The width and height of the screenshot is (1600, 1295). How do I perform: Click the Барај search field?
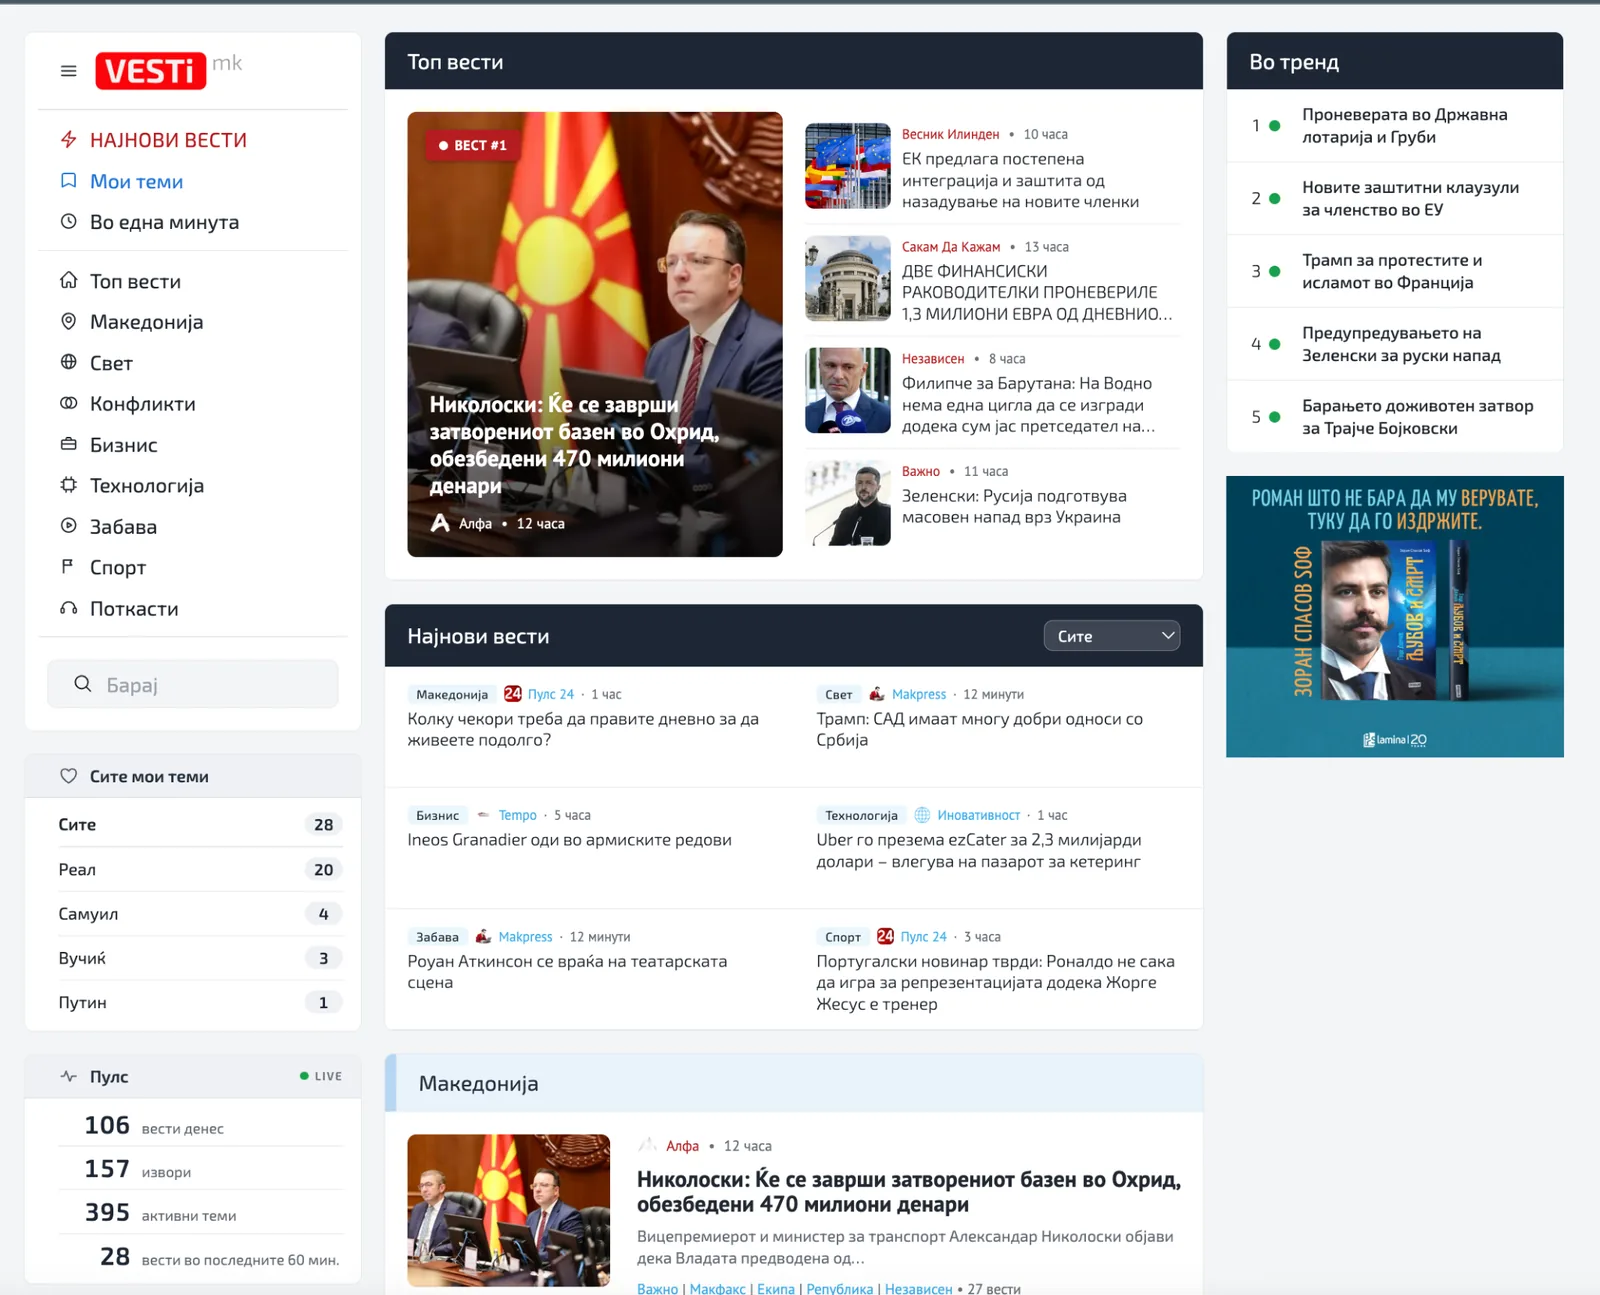tap(193, 684)
